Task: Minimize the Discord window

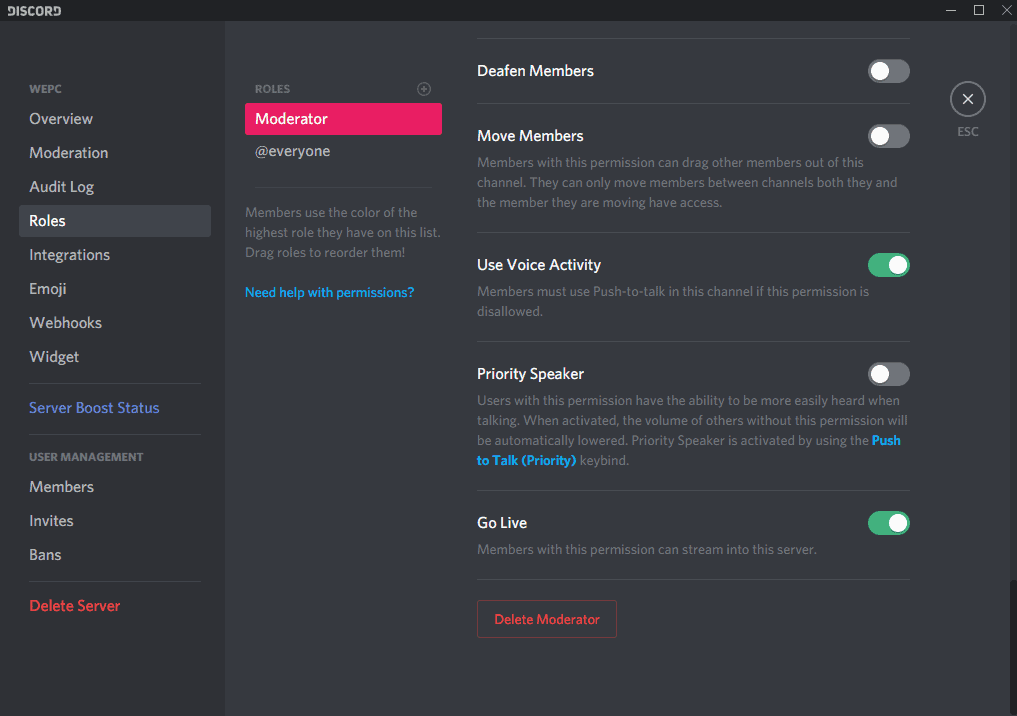Action: click(951, 10)
